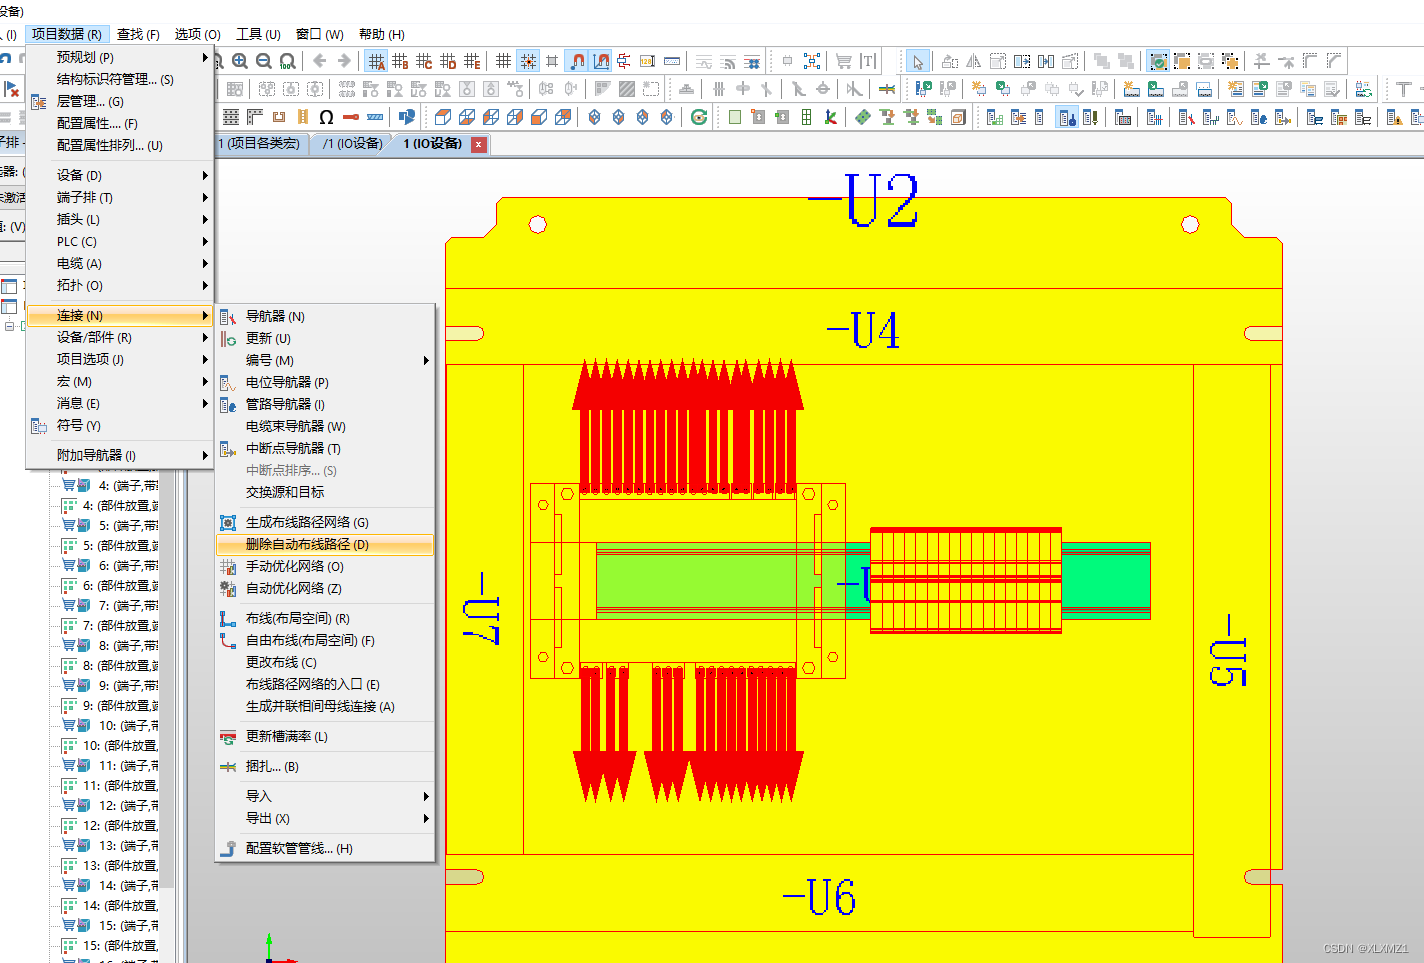Toggle grid E in toolbar

click(x=472, y=61)
